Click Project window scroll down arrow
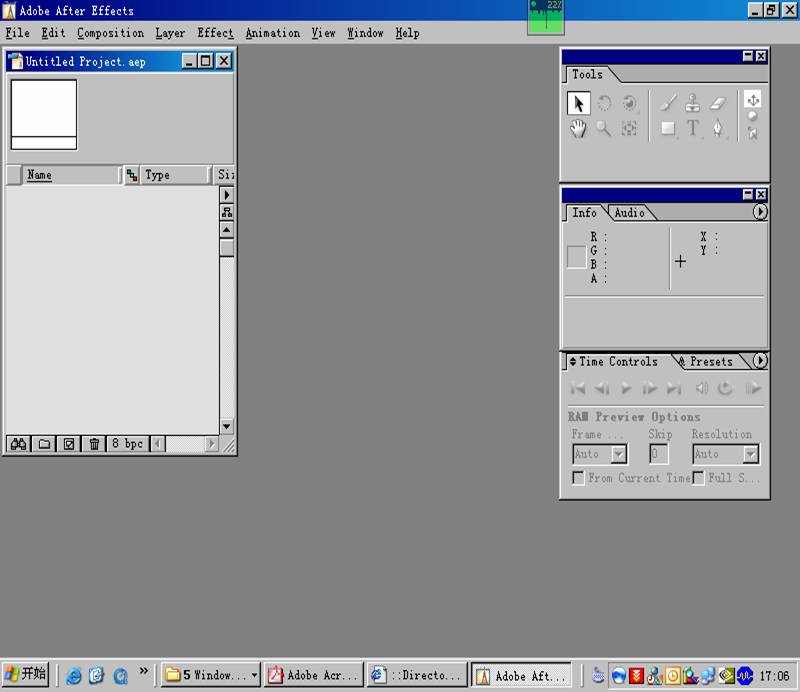Viewport: 800px width, 692px height. tap(227, 426)
